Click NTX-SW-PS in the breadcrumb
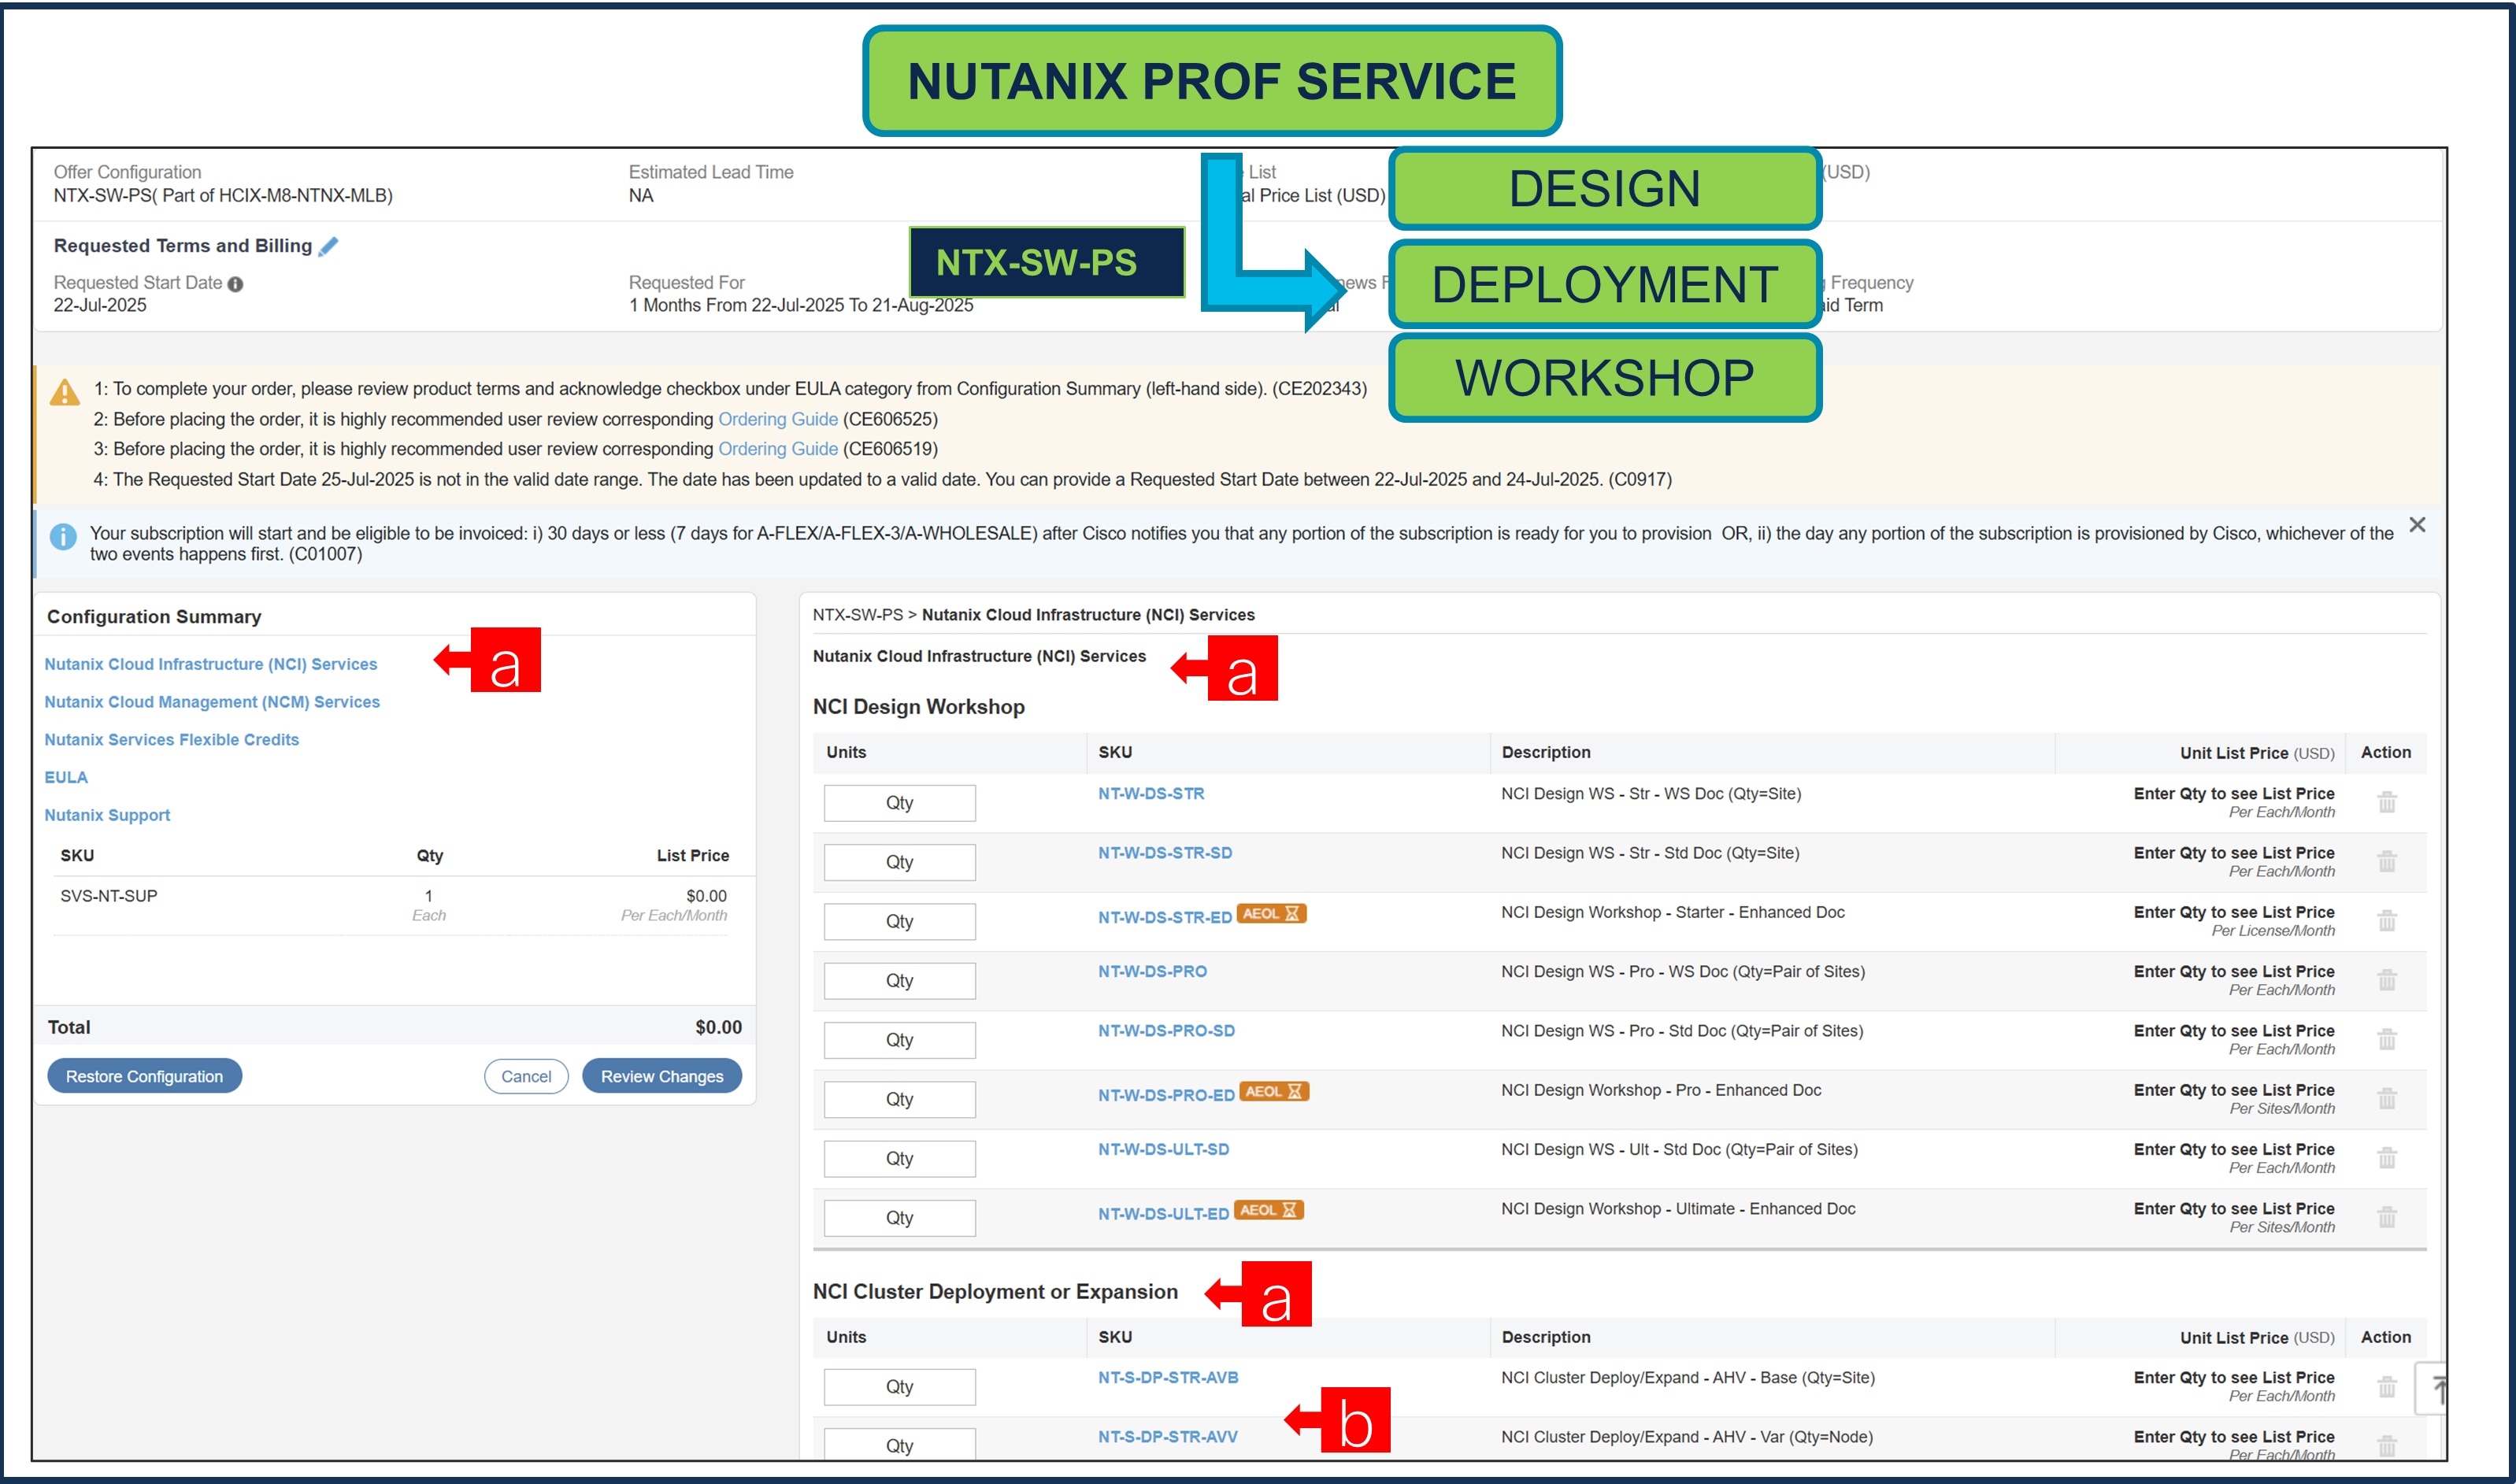 857,615
